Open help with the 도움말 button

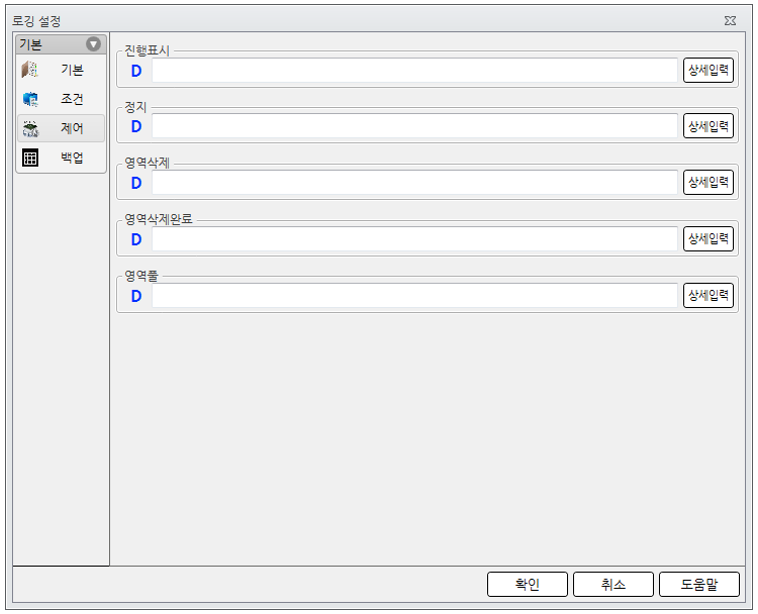click(x=699, y=585)
